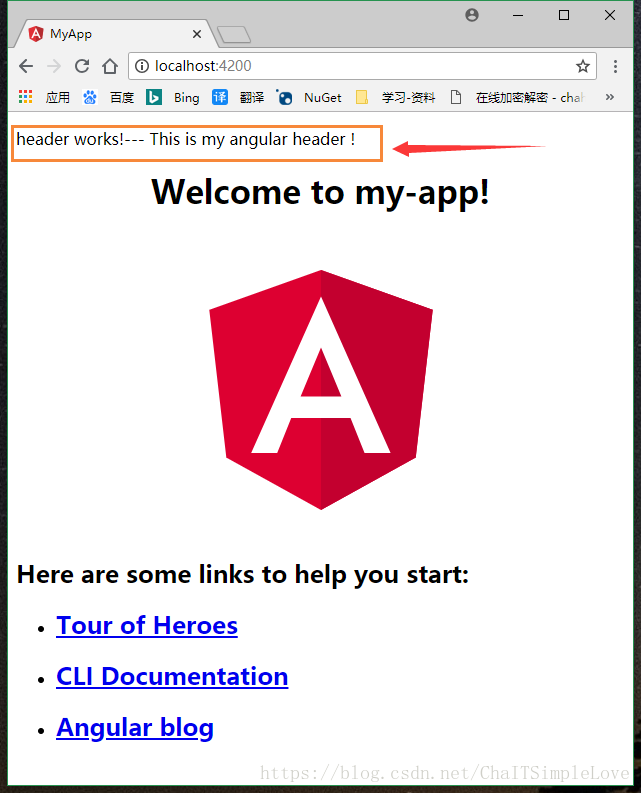Open the Angular blog link

[x=135, y=728]
